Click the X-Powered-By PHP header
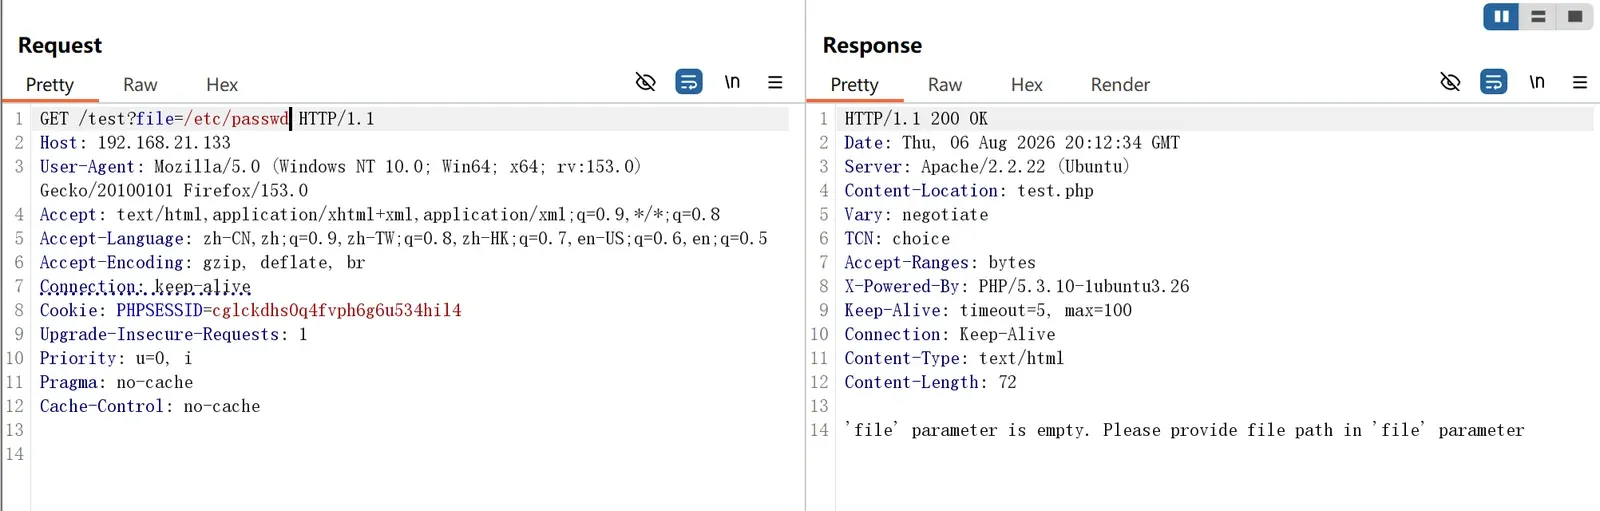The width and height of the screenshot is (1600, 511). [x=1017, y=287]
